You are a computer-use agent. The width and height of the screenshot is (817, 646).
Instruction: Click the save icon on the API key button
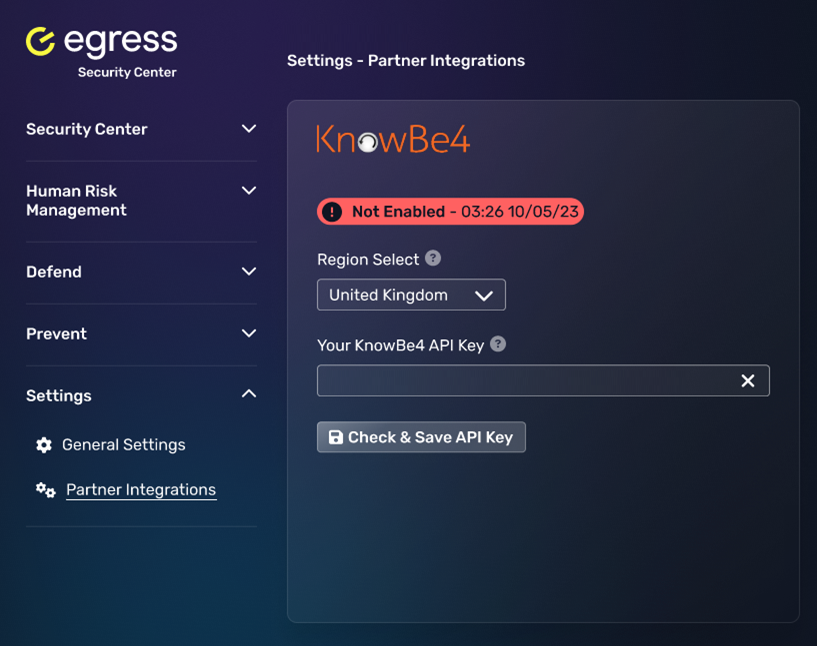pos(334,436)
